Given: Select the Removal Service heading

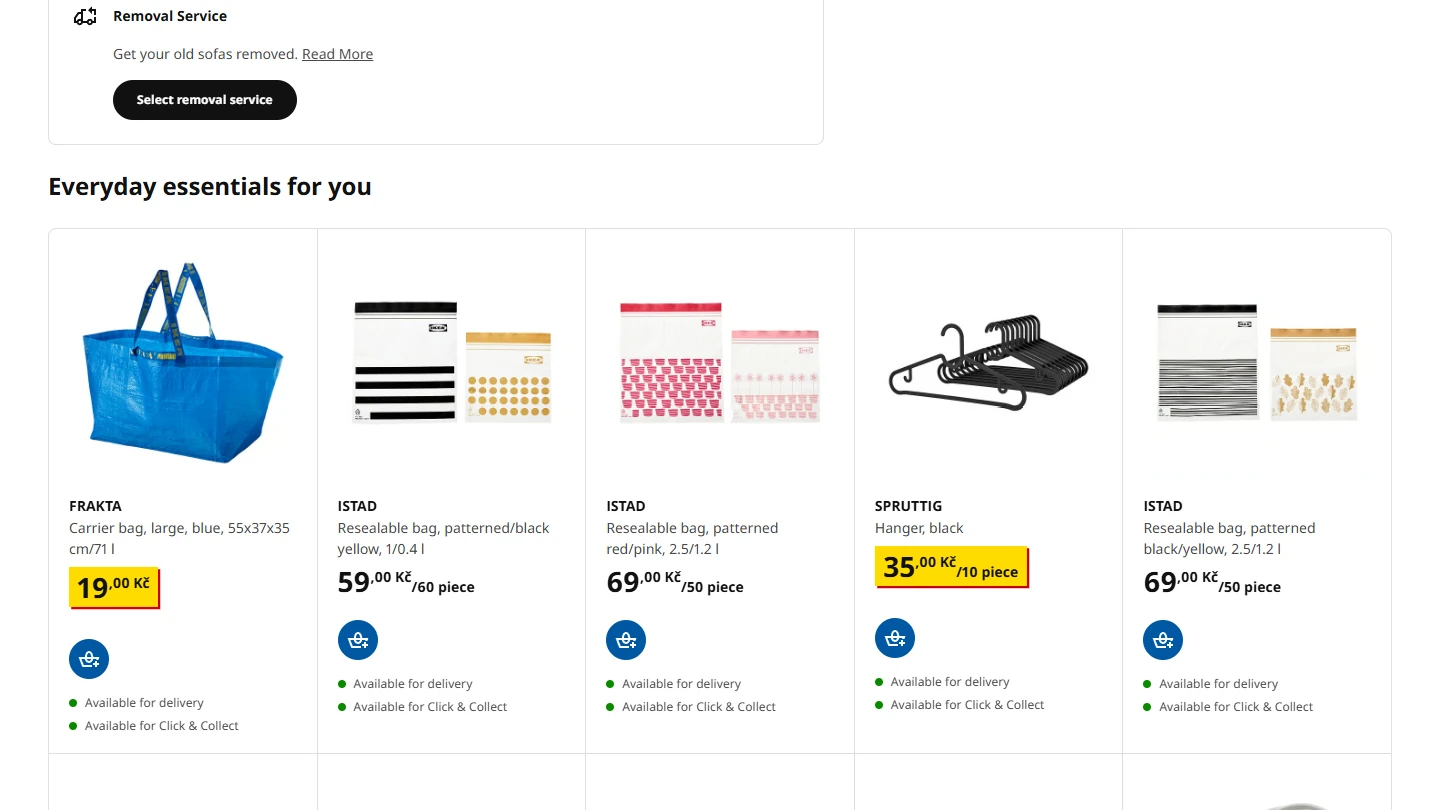Looking at the screenshot, I should point(170,16).
